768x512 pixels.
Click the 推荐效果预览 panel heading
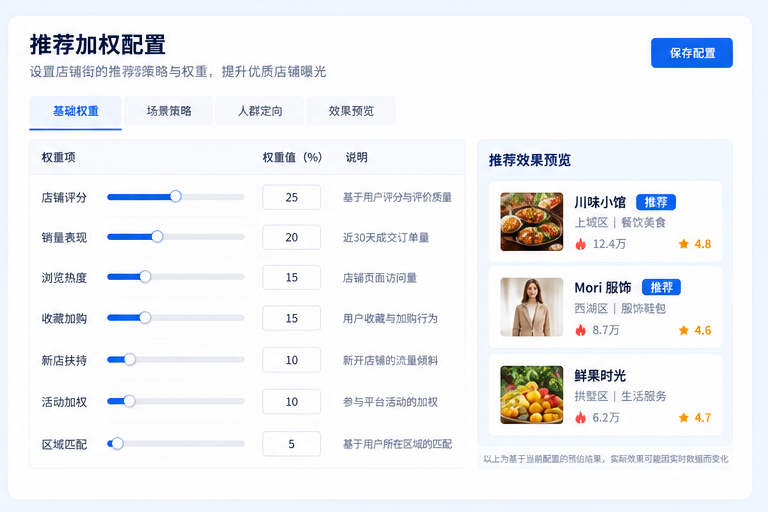(530, 160)
